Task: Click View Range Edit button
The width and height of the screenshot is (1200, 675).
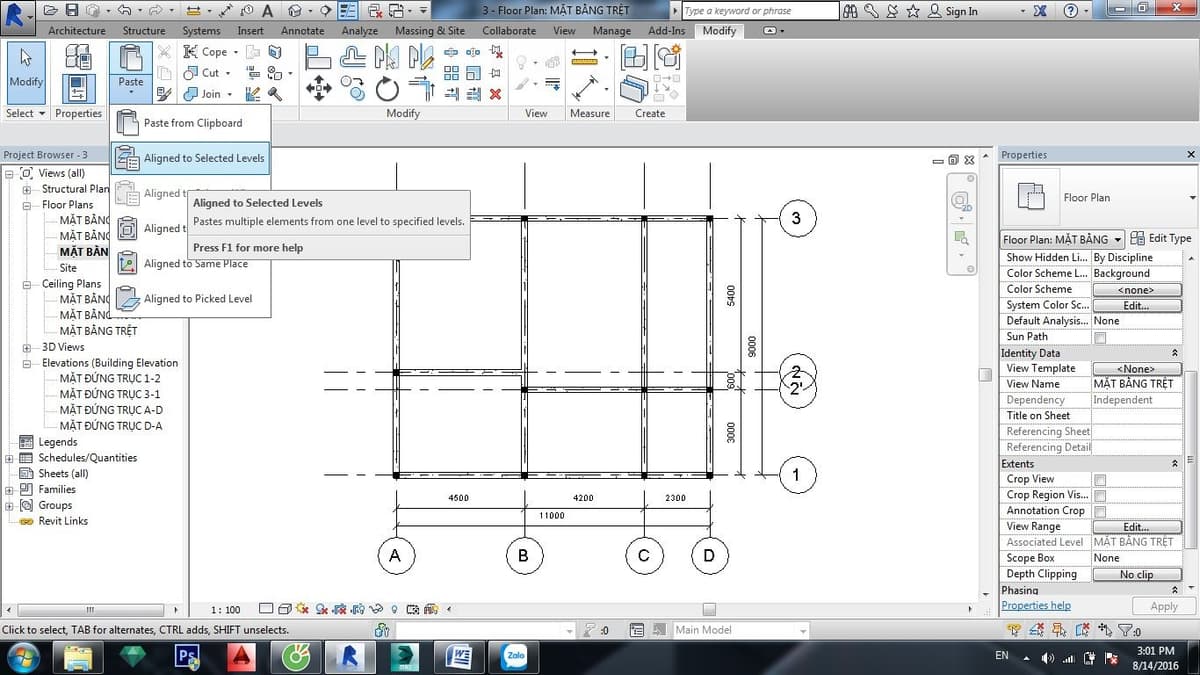Action: (x=1137, y=527)
